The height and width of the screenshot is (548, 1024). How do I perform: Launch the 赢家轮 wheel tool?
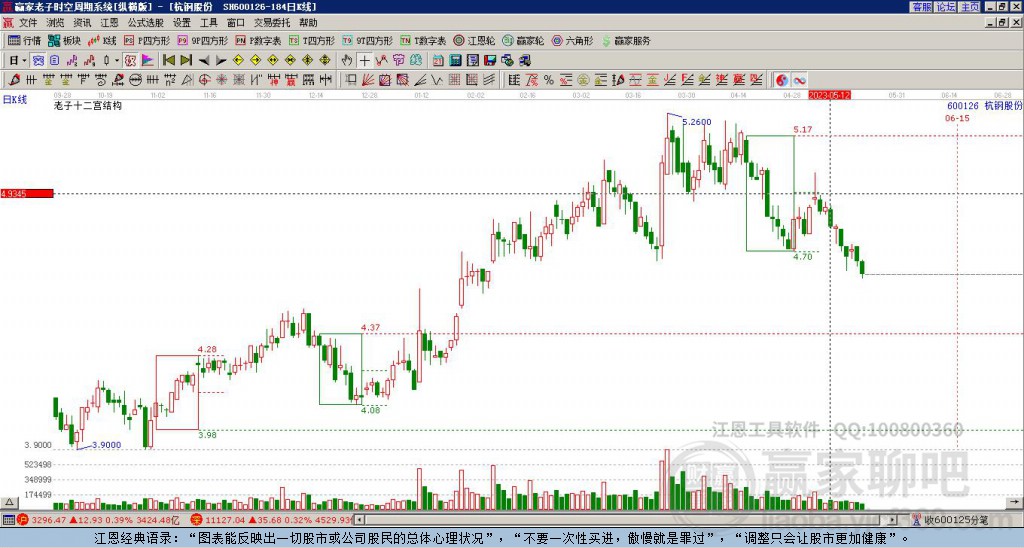tap(523, 40)
